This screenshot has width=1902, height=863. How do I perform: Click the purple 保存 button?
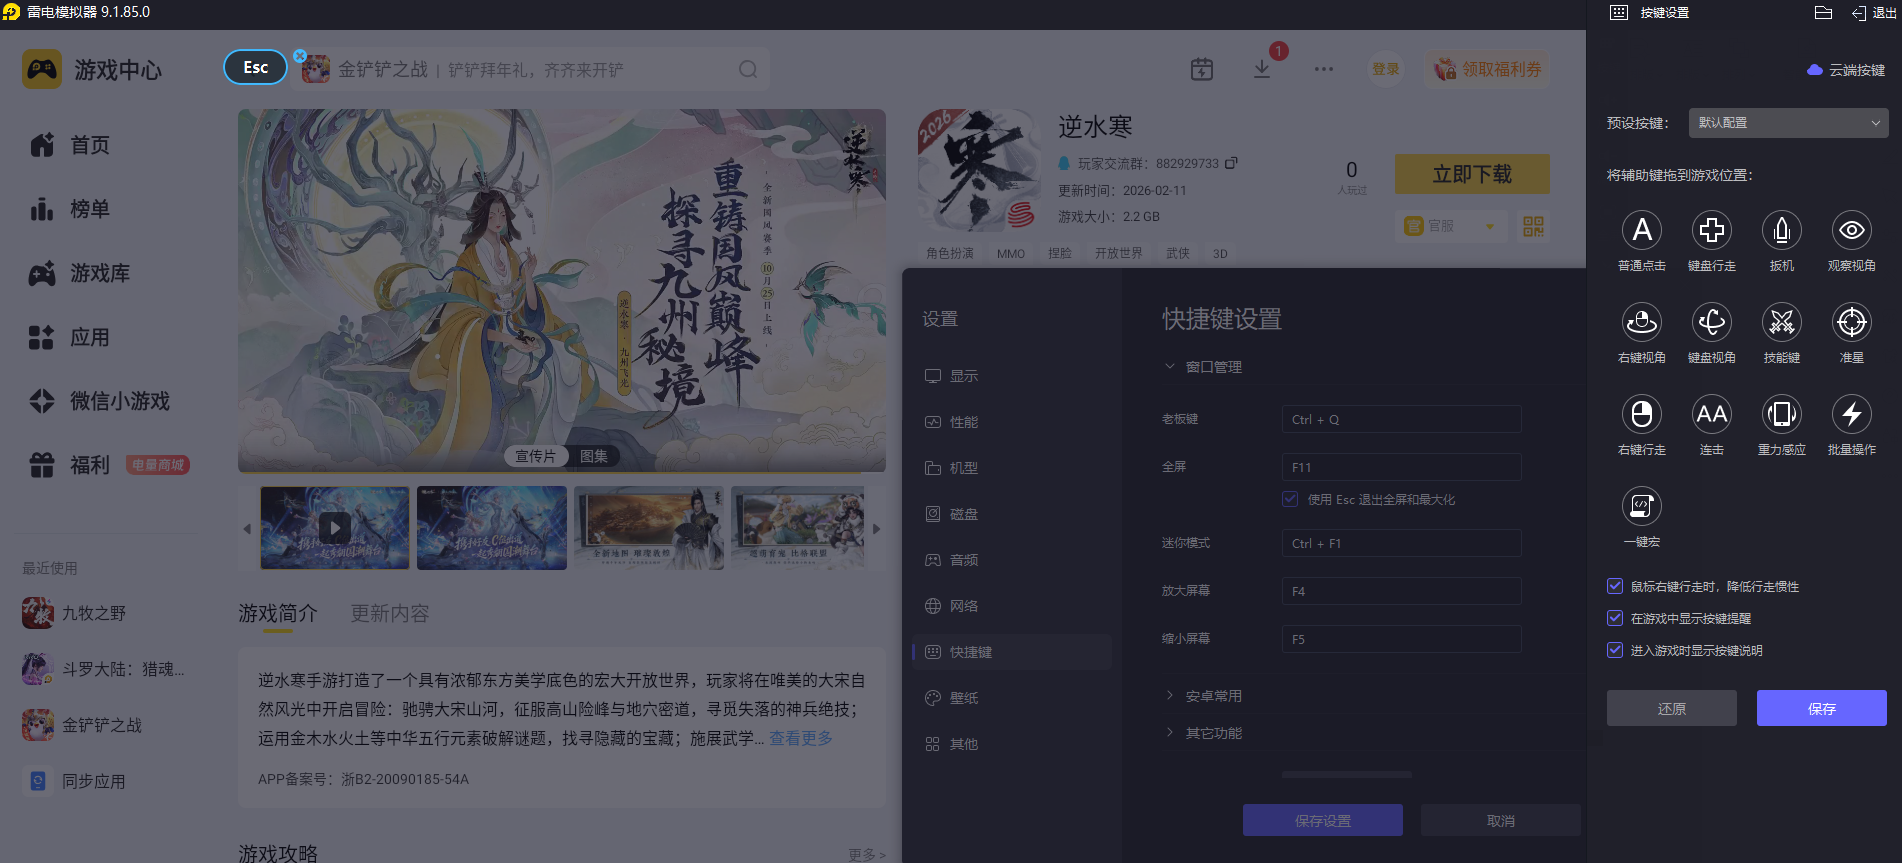tap(1821, 708)
